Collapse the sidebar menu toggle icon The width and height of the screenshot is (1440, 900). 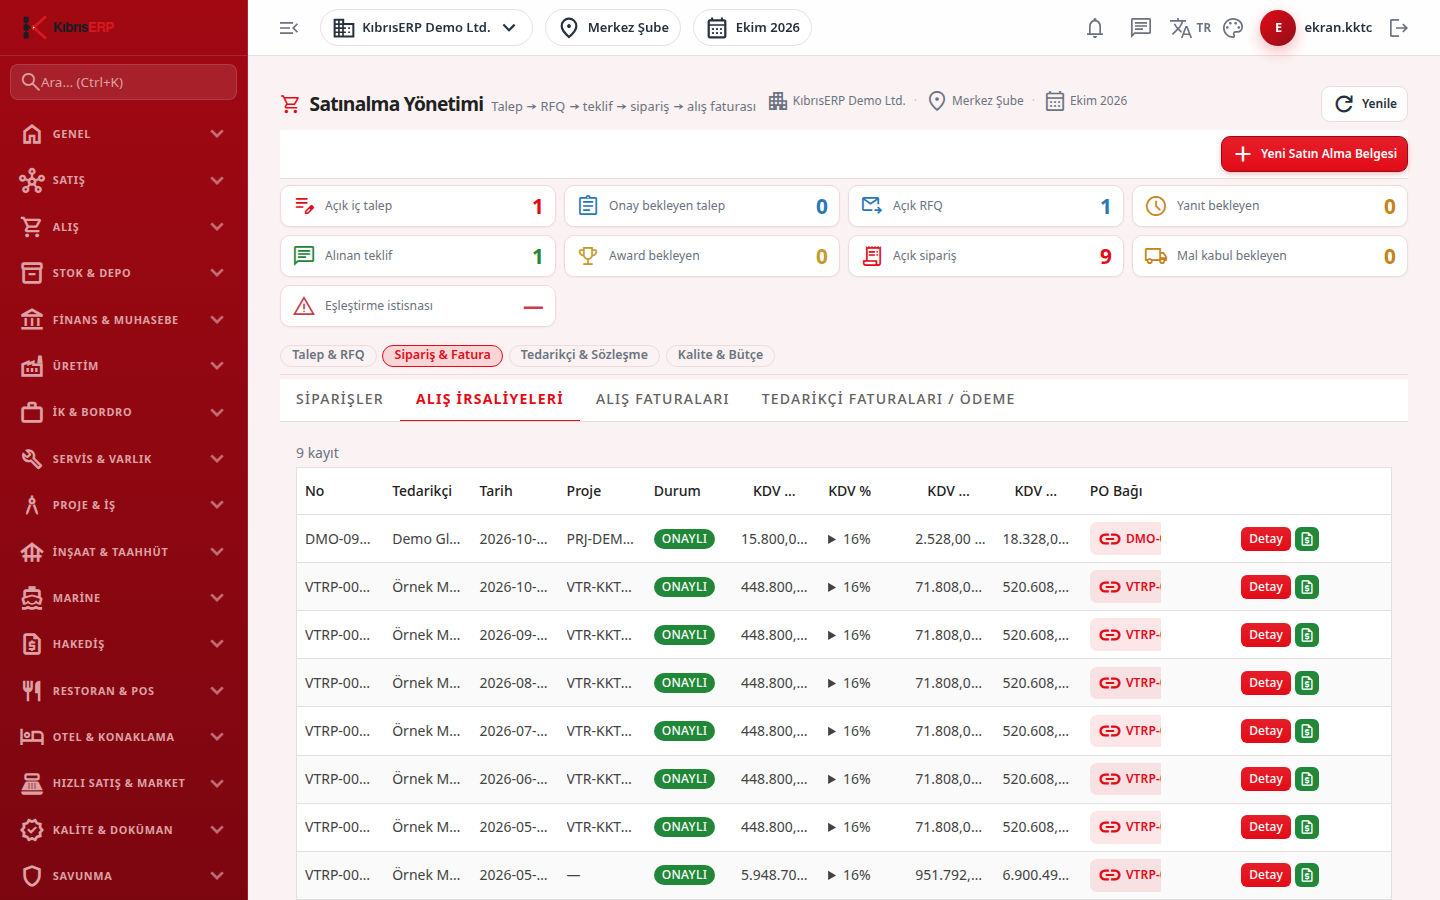289,28
